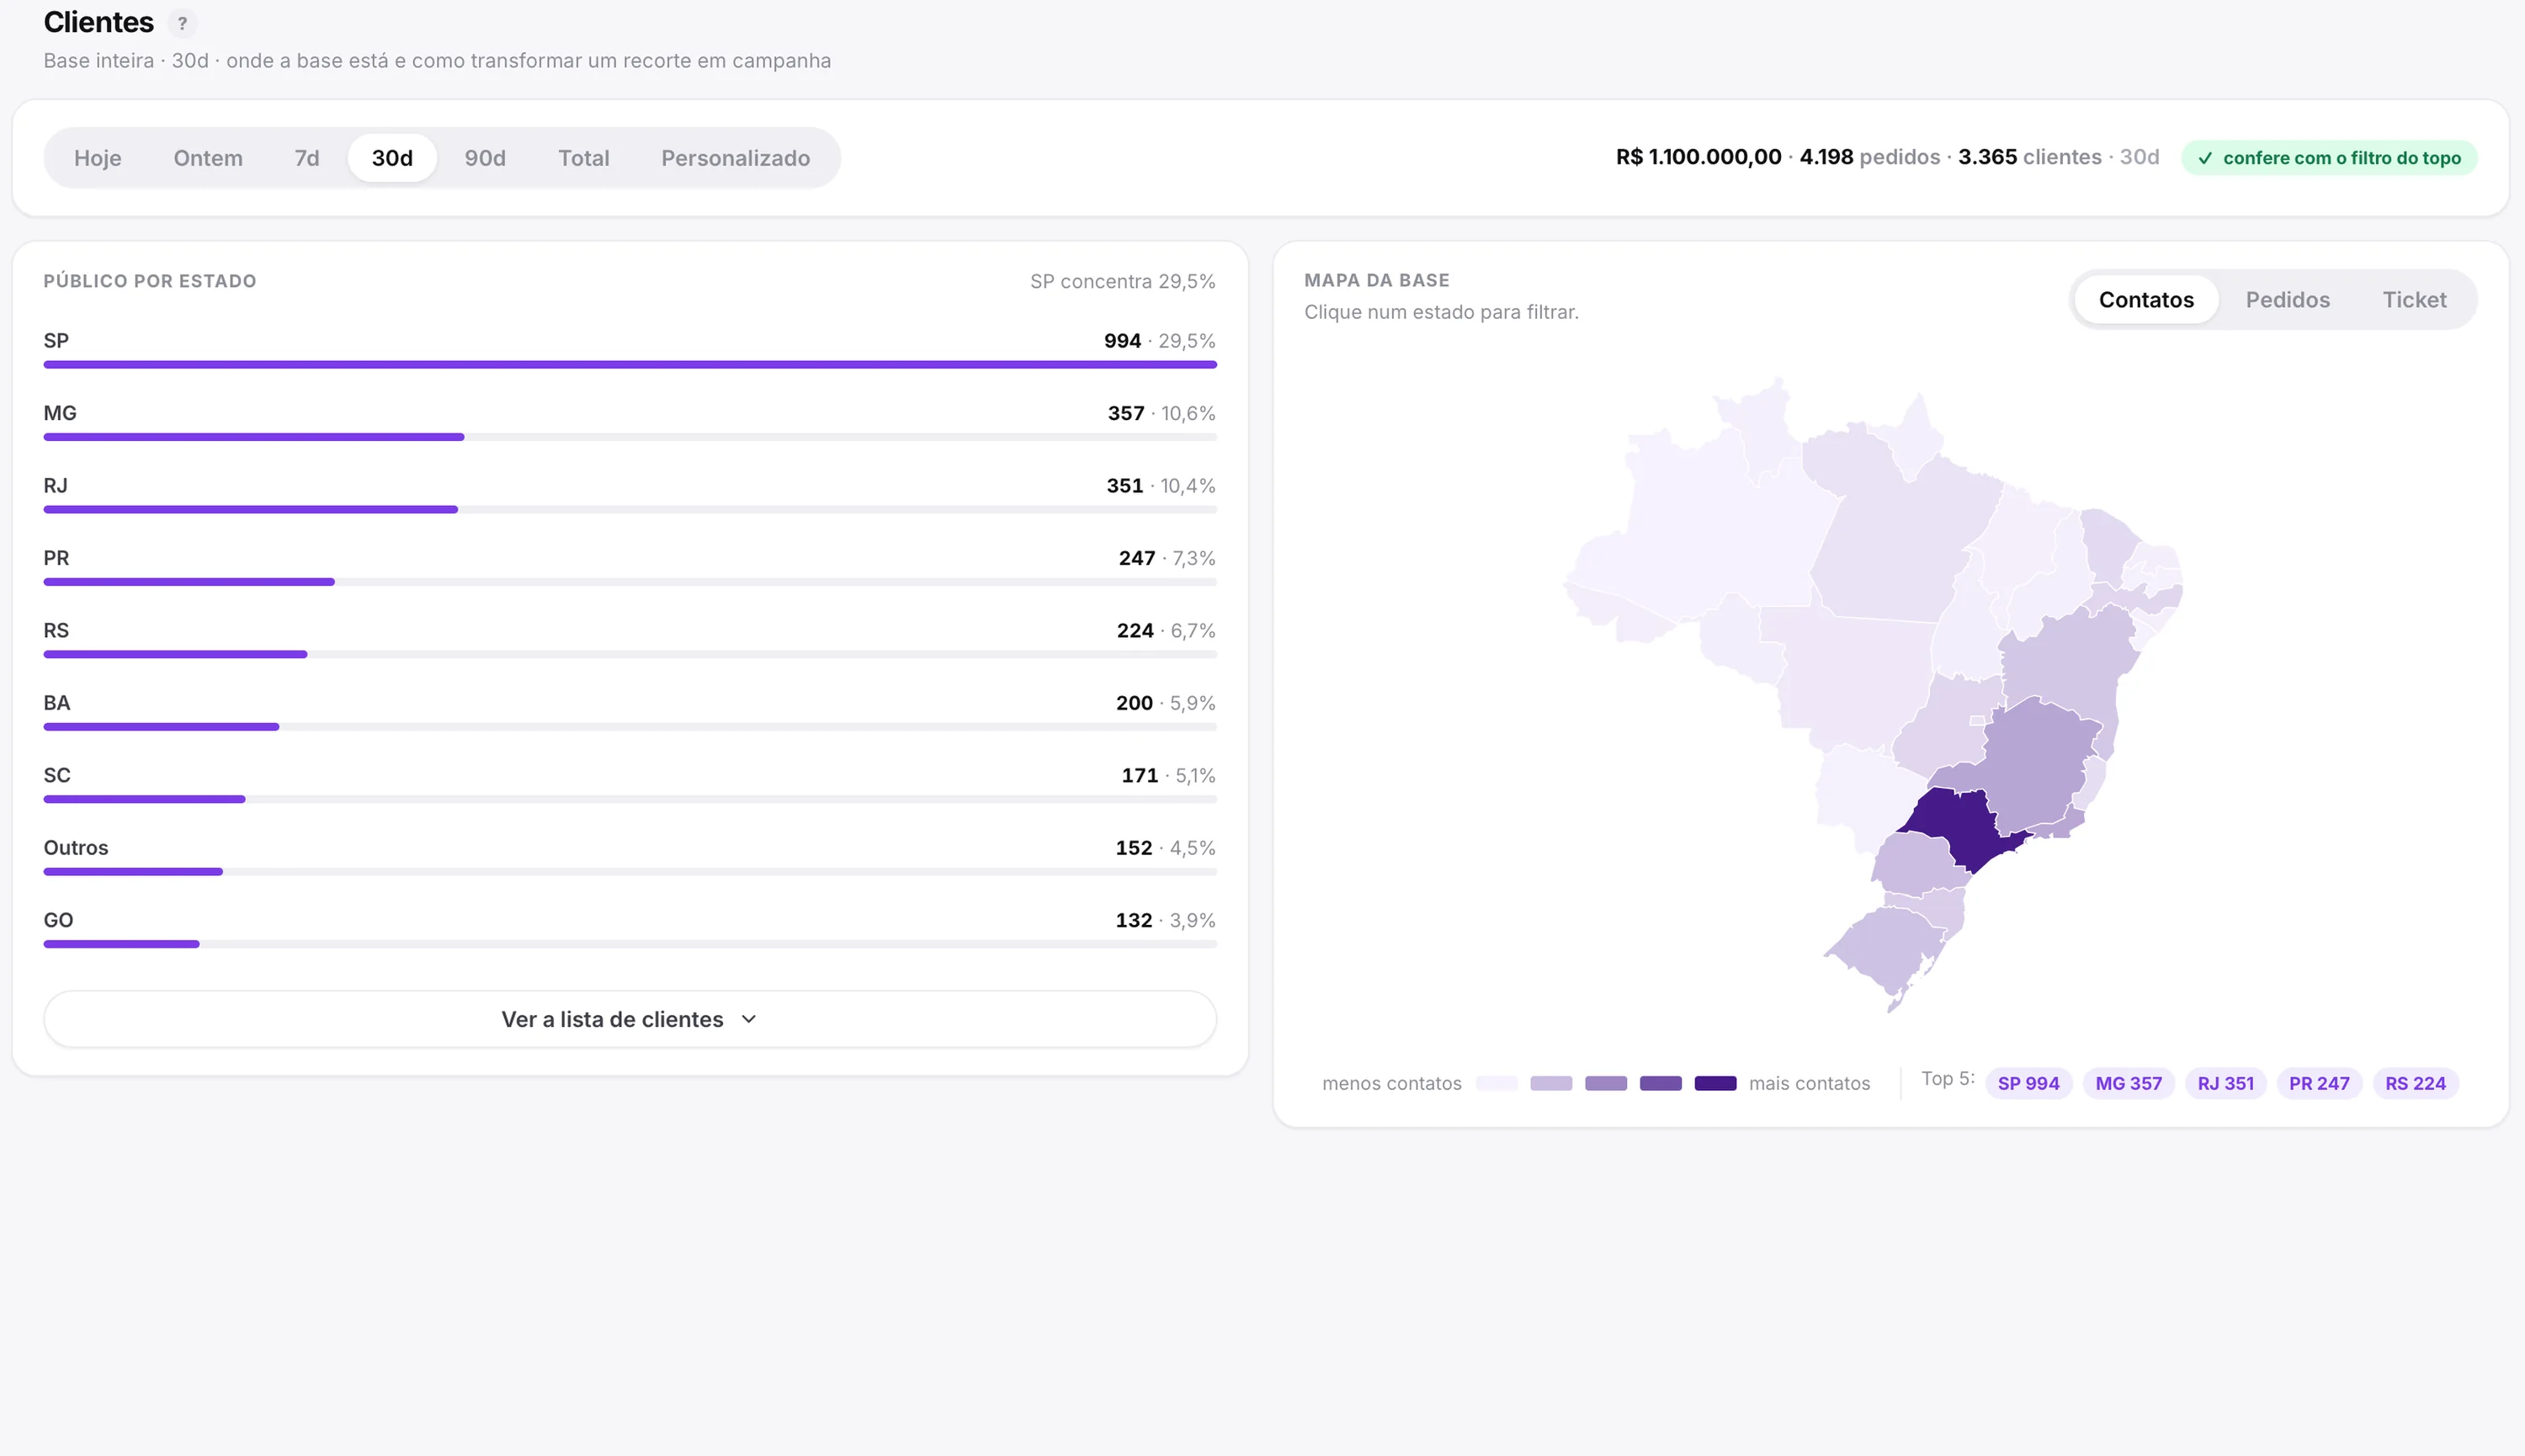Click the 3.365 clientes figure
Viewport: 2525px width, 1456px height.
click(x=2029, y=157)
